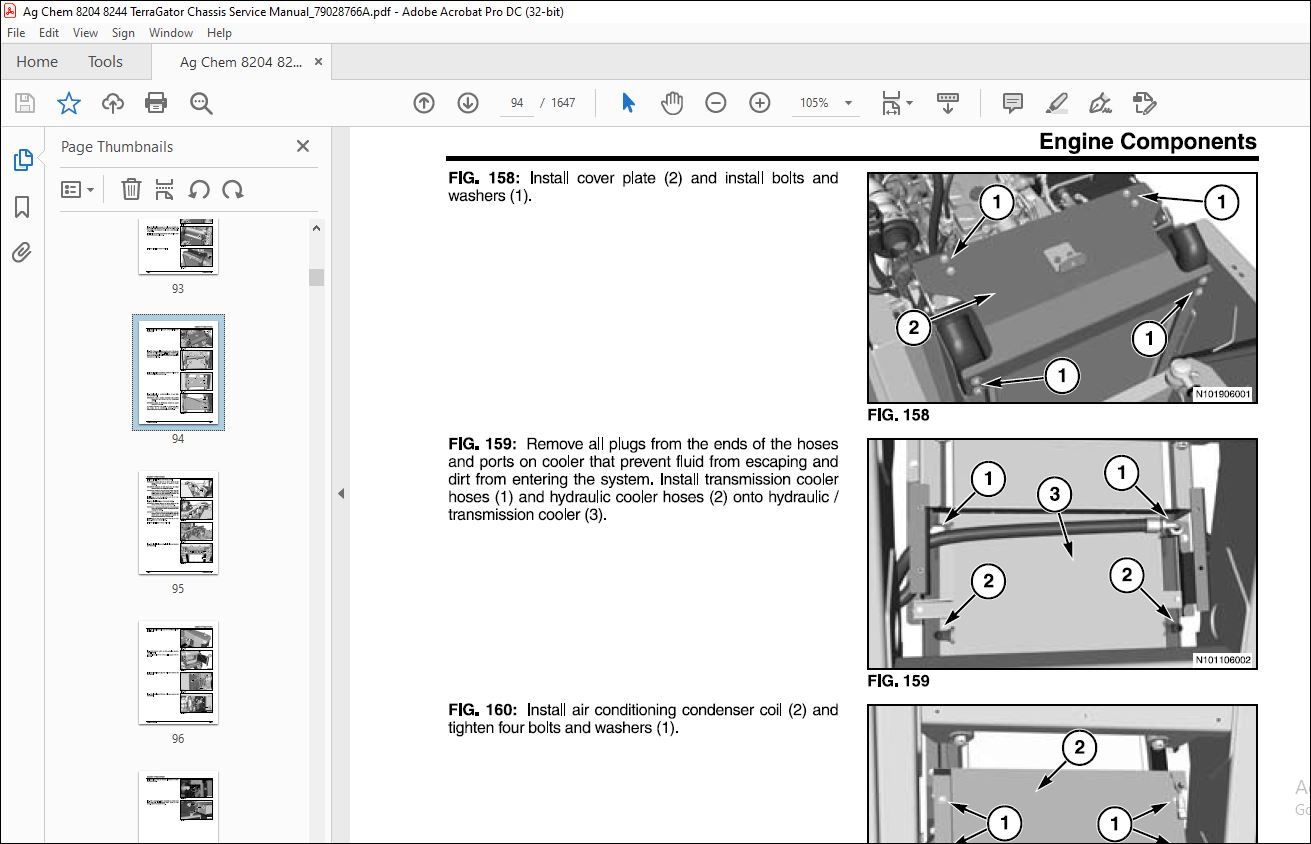Click the 1647 total pages text
This screenshot has width=1311, height=844.
coord(564,103)
